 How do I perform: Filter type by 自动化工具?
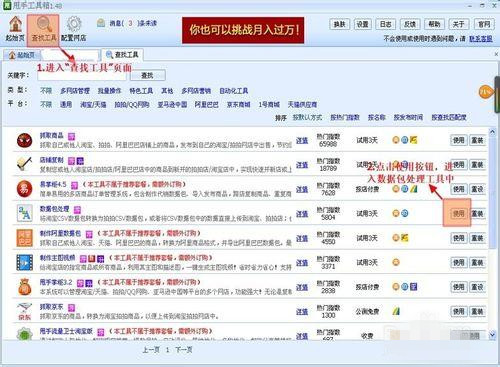point(234,91)
